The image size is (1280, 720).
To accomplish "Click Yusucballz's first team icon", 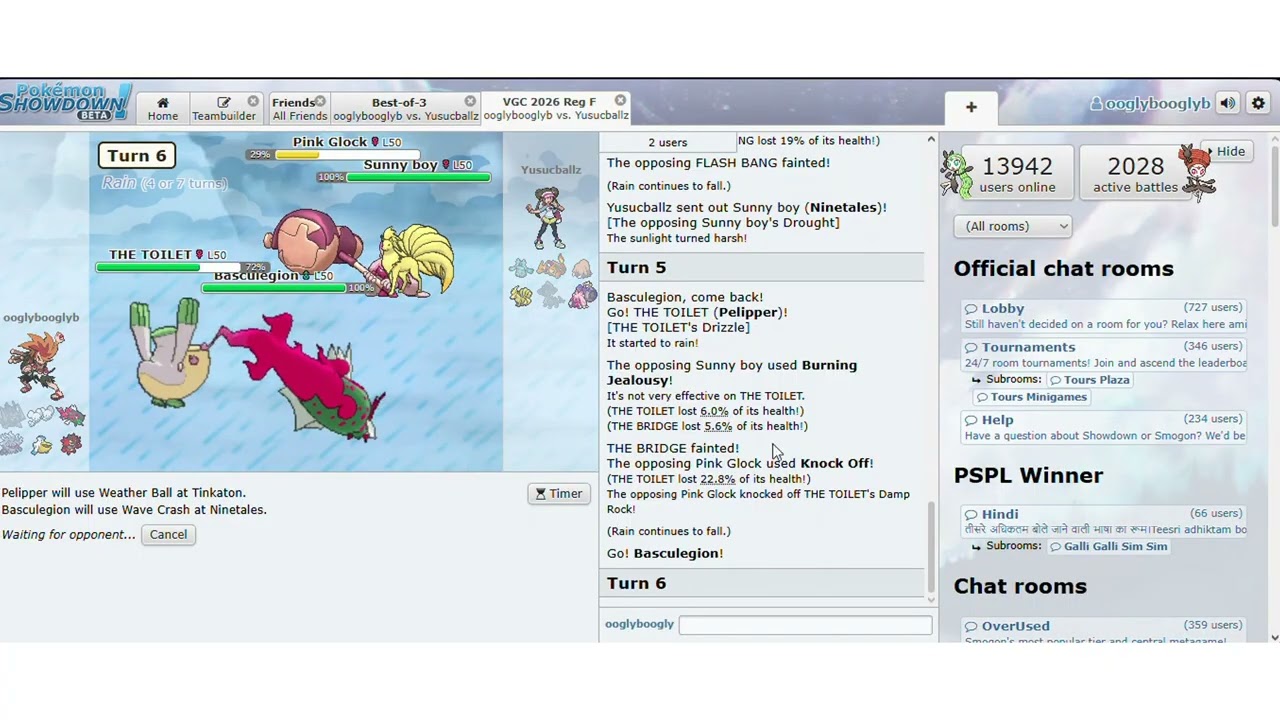I will 521,268.
